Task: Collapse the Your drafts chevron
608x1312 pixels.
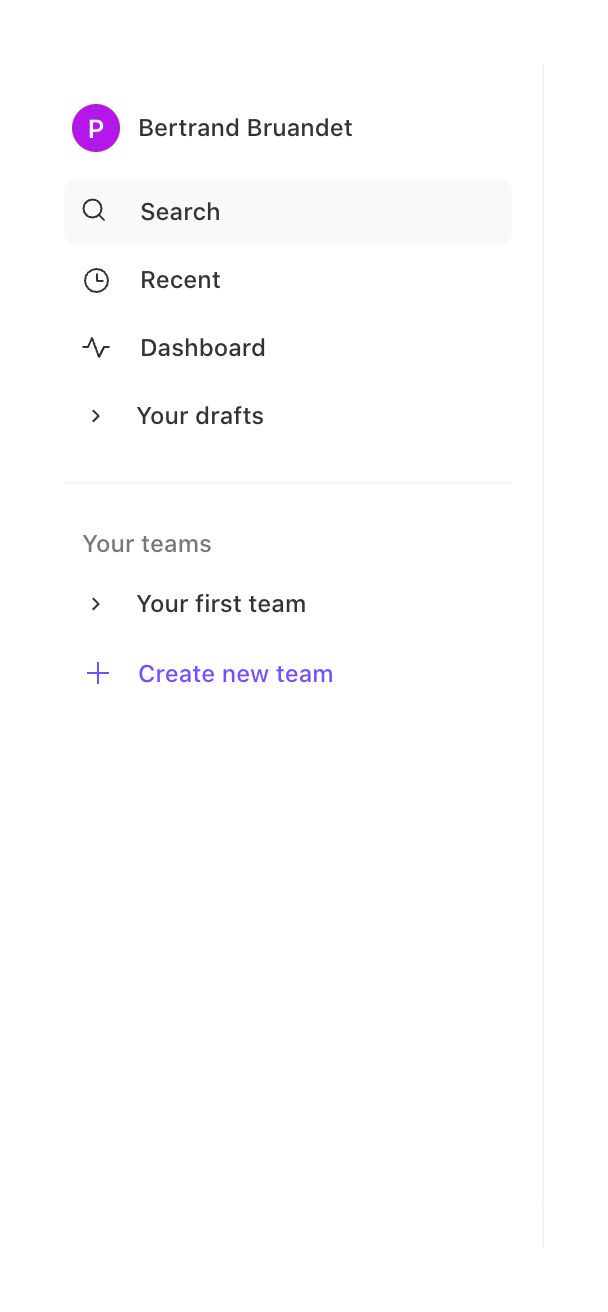Action: tap(95, 415)
